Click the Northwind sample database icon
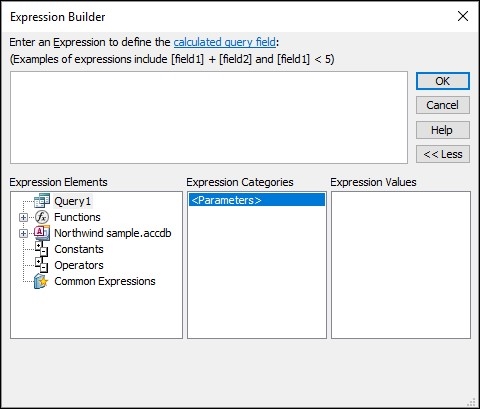 (x=42, y=233)
